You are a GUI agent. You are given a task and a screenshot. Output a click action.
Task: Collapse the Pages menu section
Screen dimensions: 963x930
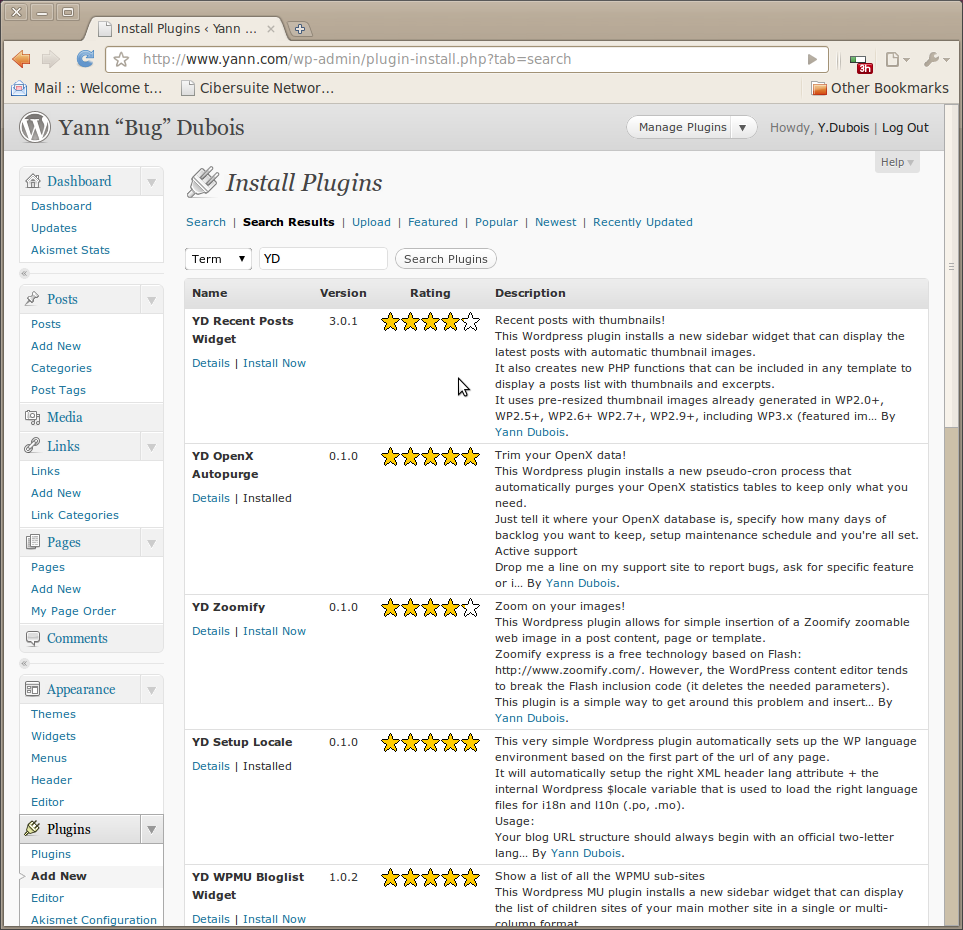pyautogui.click(x=152, y=542)
